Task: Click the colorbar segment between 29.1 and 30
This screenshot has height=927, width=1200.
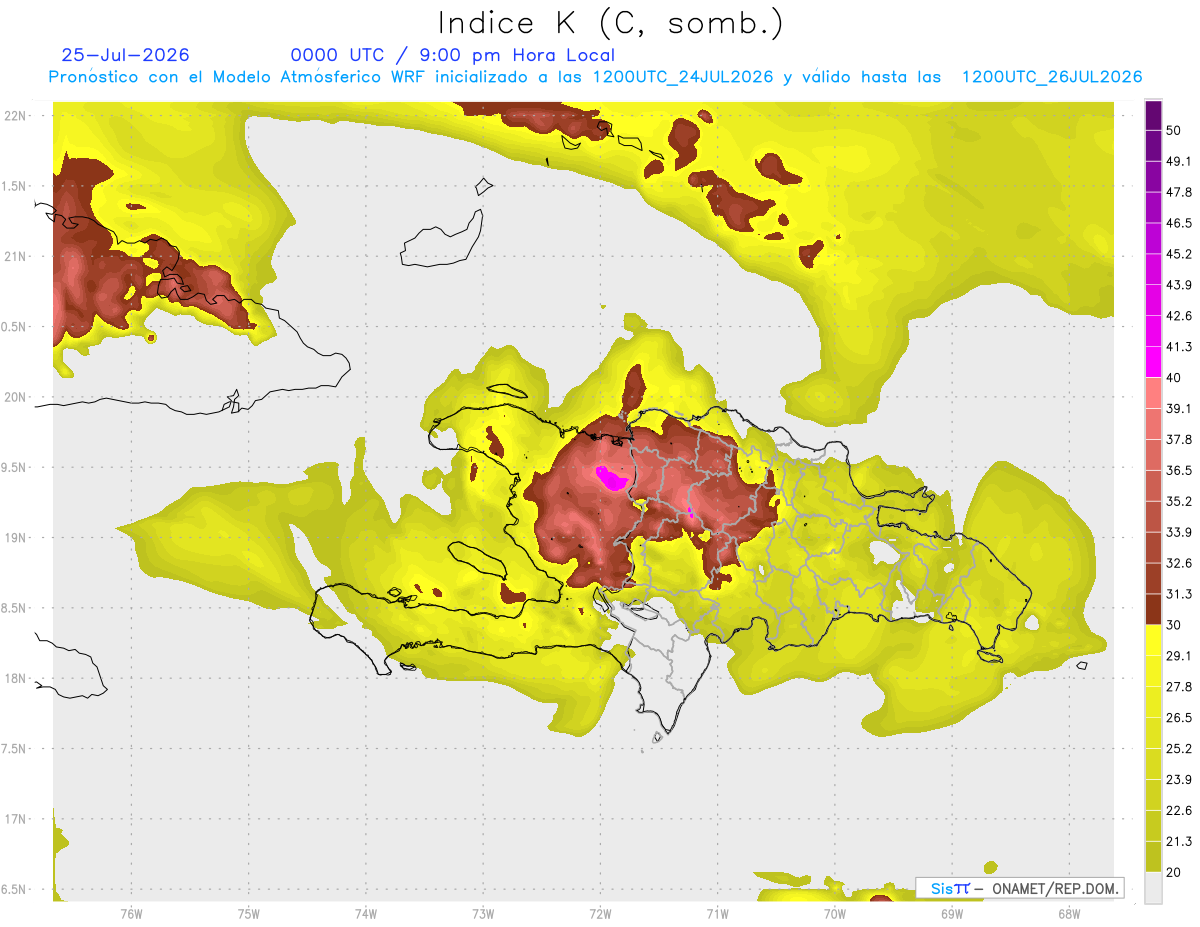Action: [x=1154, y=640]
